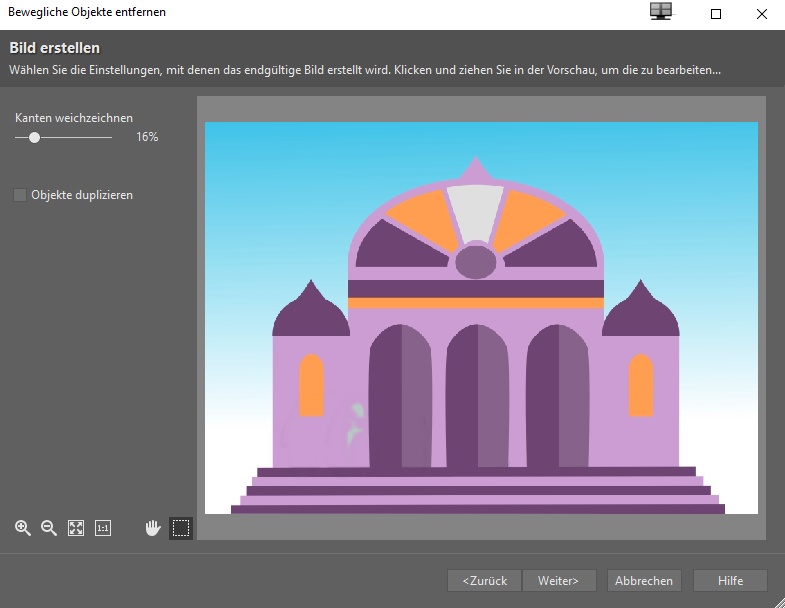Click the resize grip at window corner
785x608 pixels.
pyautogui.click(x=778, y=601)
